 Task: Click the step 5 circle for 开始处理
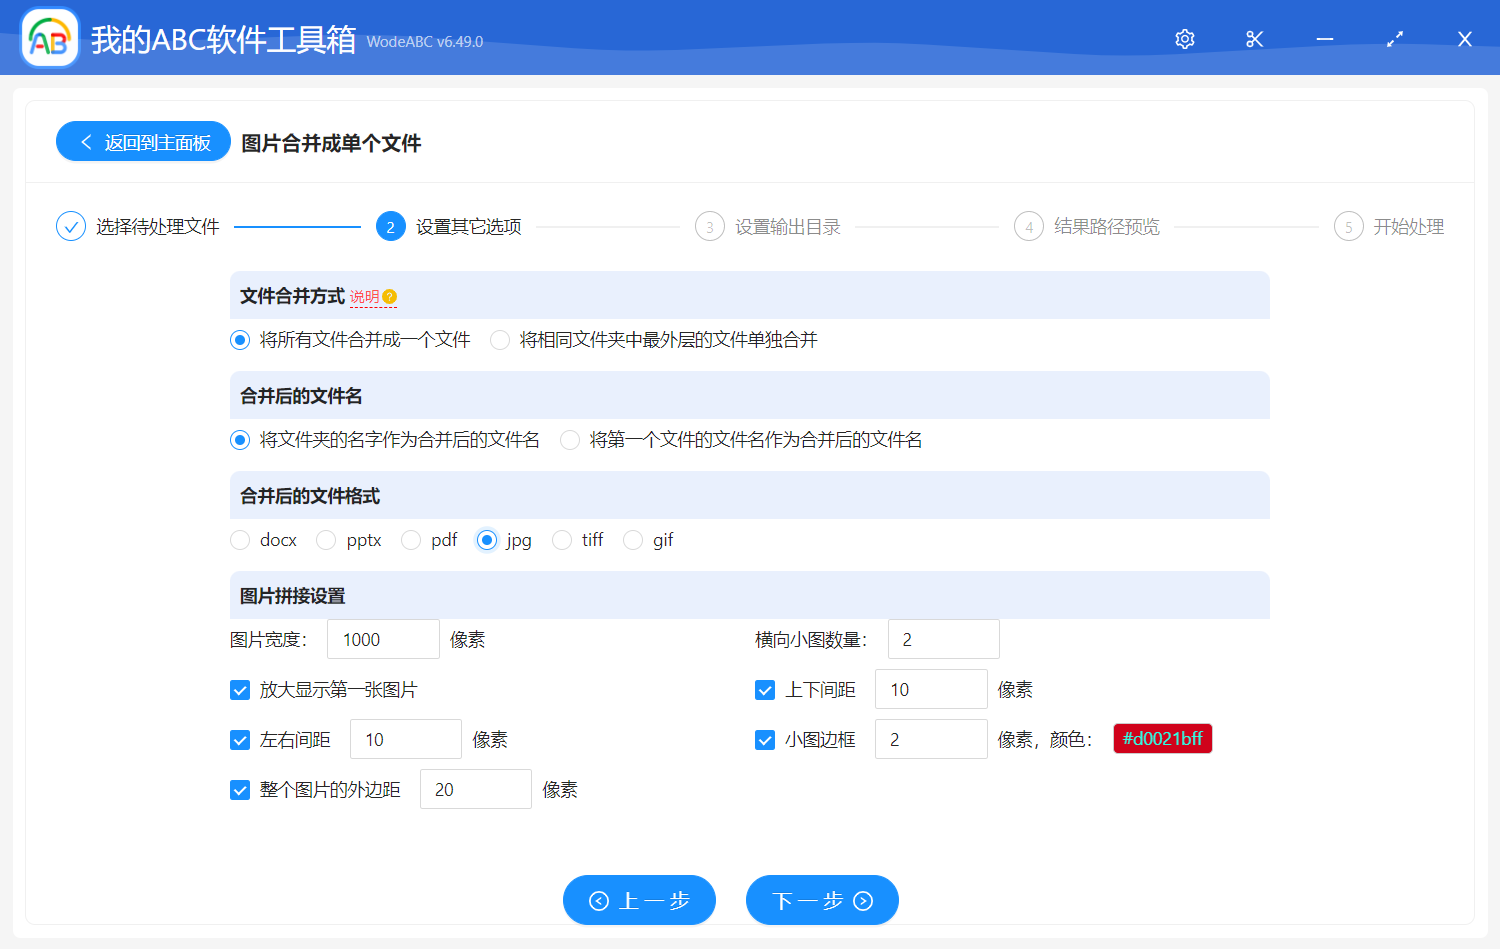1348,227
